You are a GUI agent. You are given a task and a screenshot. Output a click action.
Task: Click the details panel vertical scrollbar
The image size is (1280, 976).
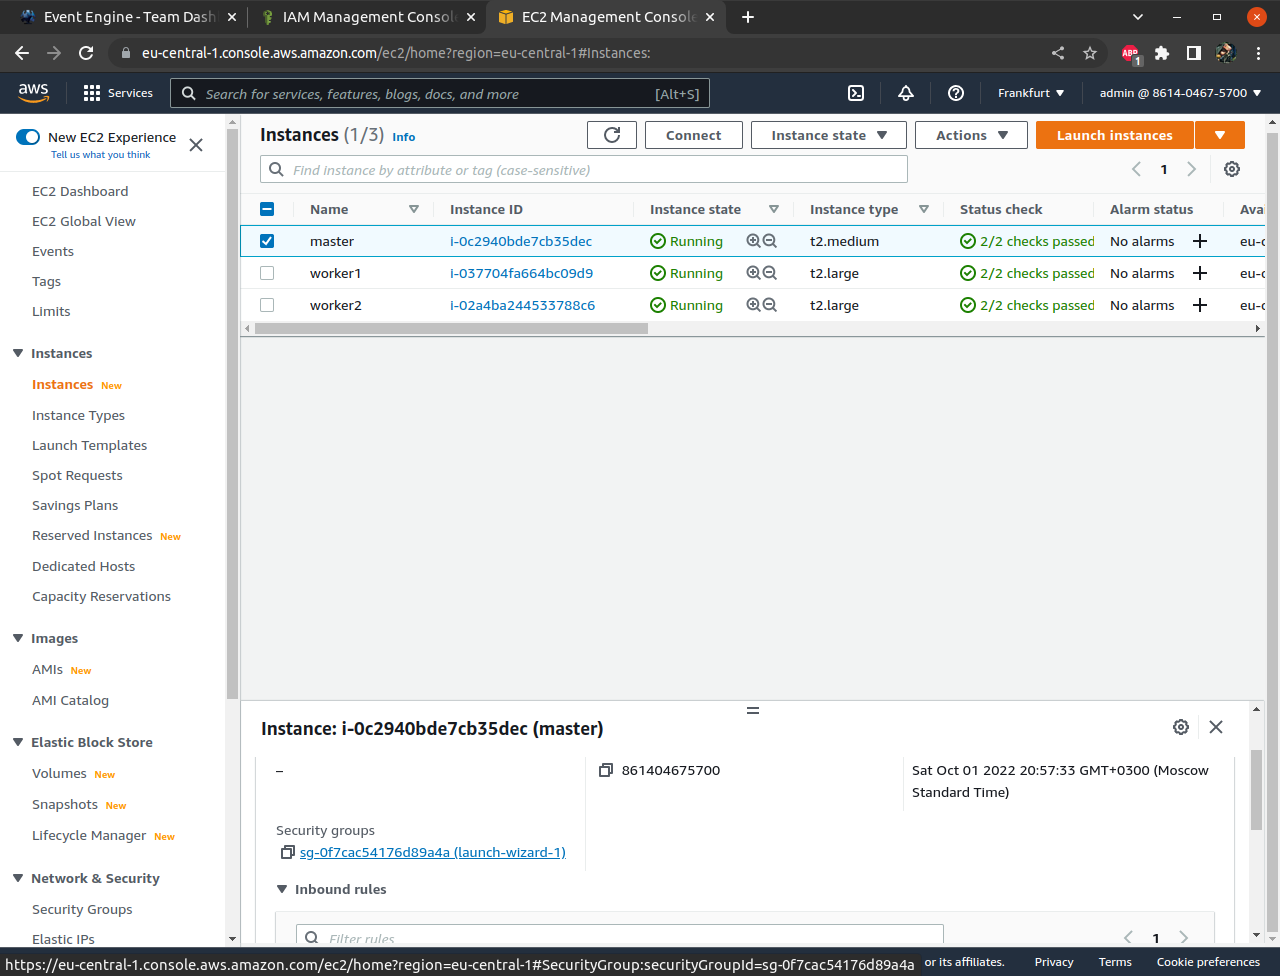coord(1257,790)
